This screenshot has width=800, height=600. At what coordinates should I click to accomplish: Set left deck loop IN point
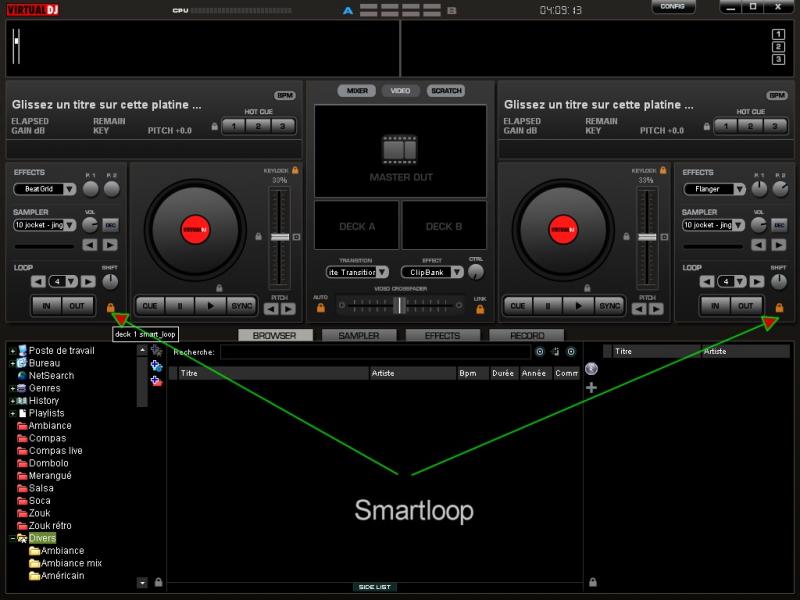point(46,306)
